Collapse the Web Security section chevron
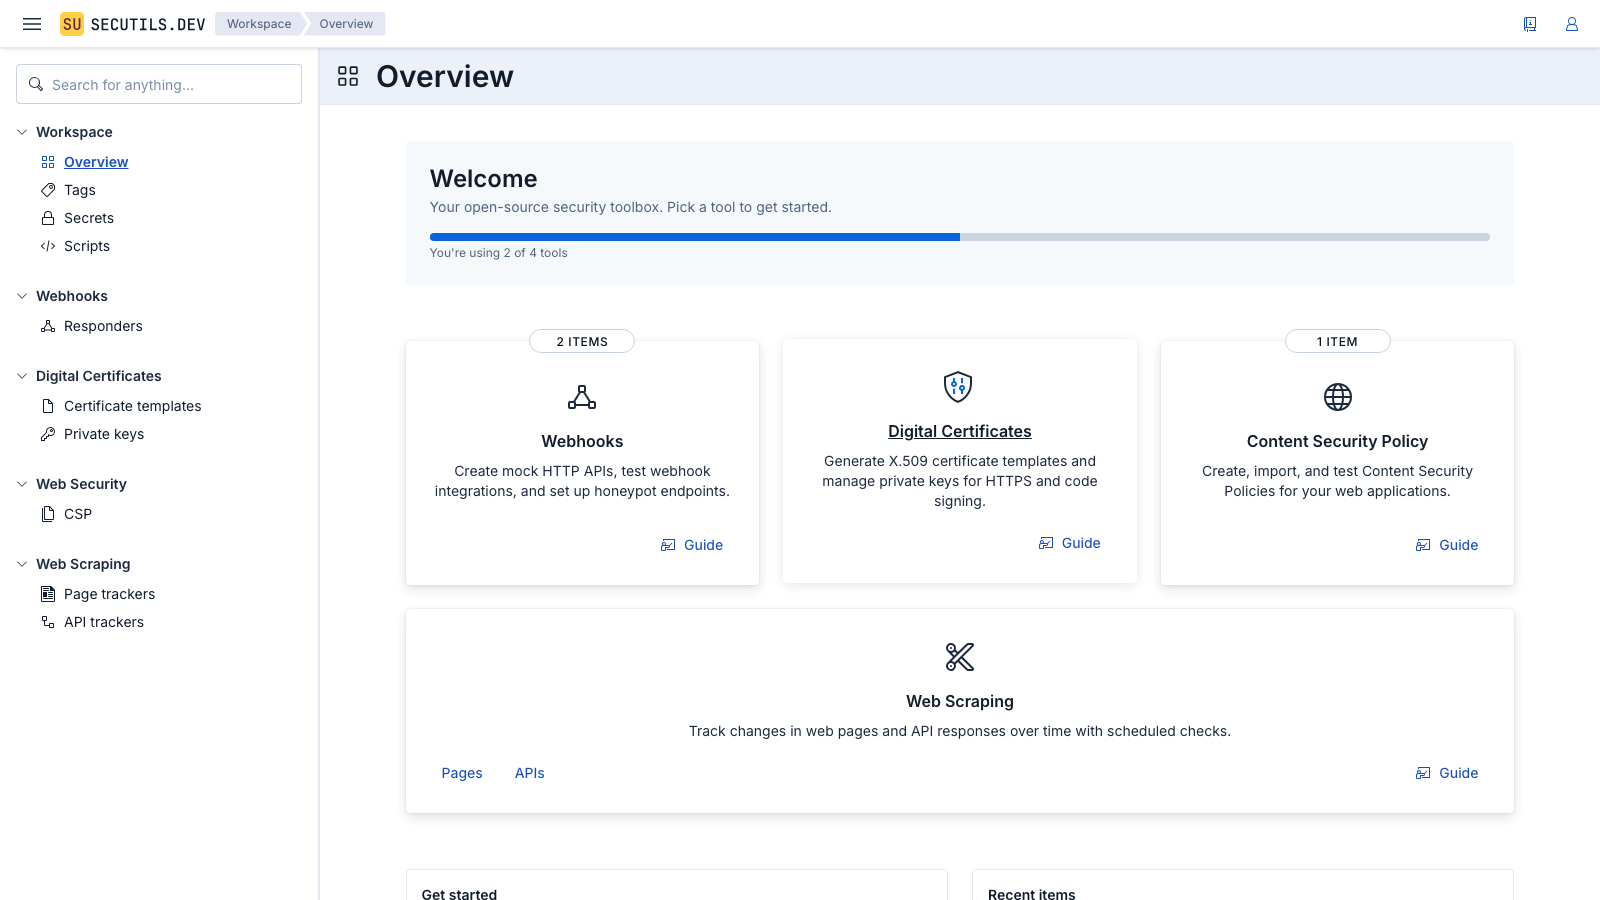This screenshot has height=900, width=1600. [21, 483]
